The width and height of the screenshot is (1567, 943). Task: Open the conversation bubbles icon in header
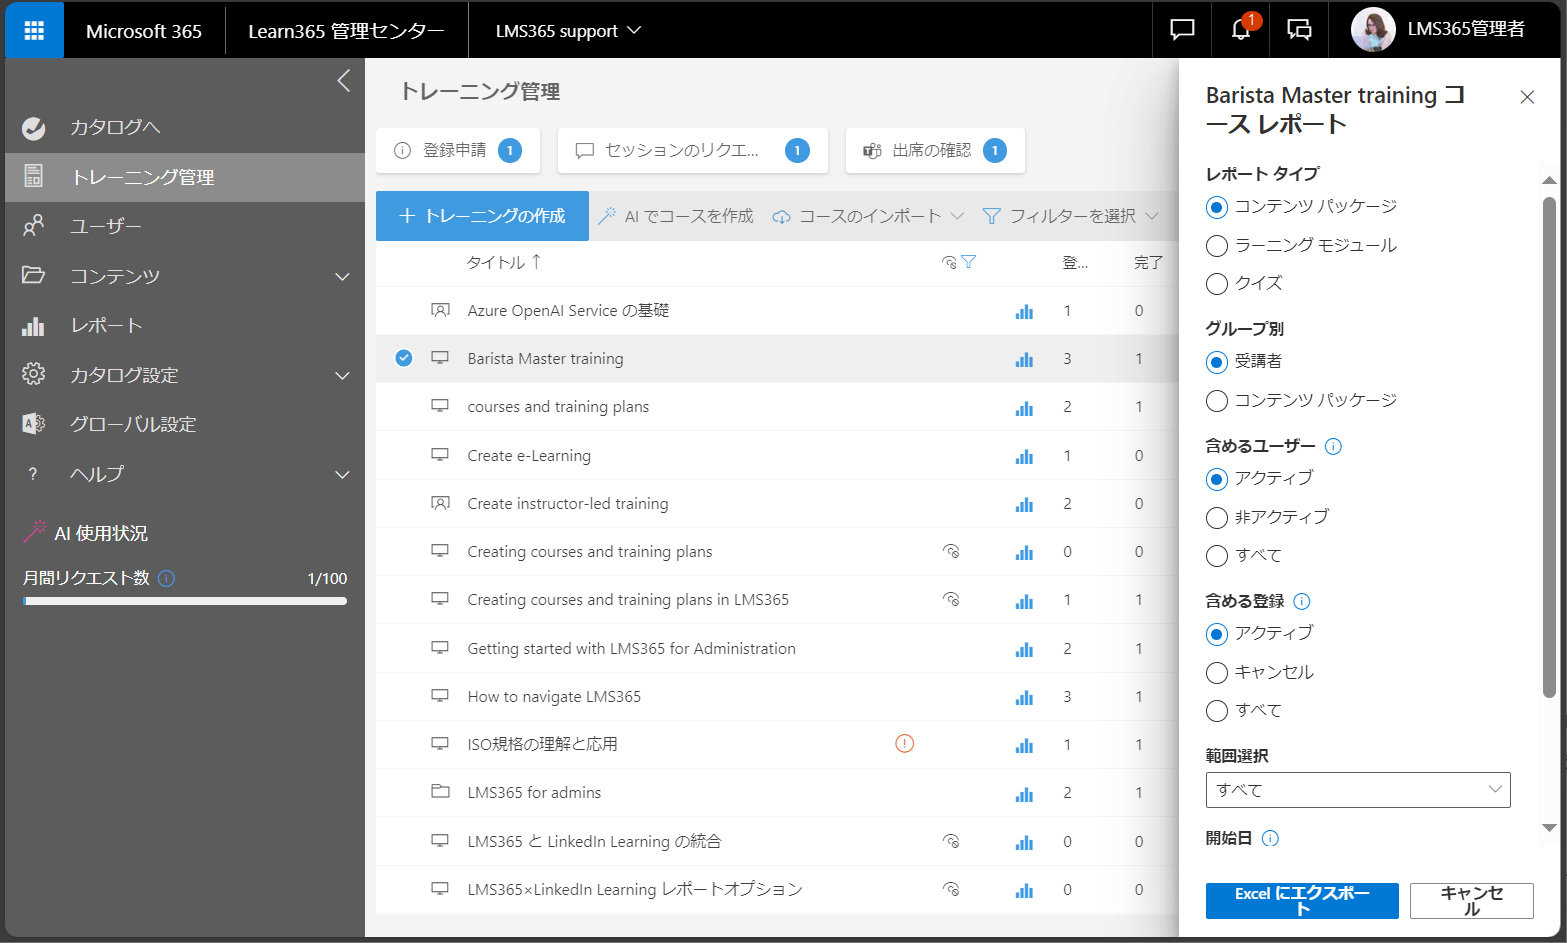pyautogui.click(x=1299, y=30)
